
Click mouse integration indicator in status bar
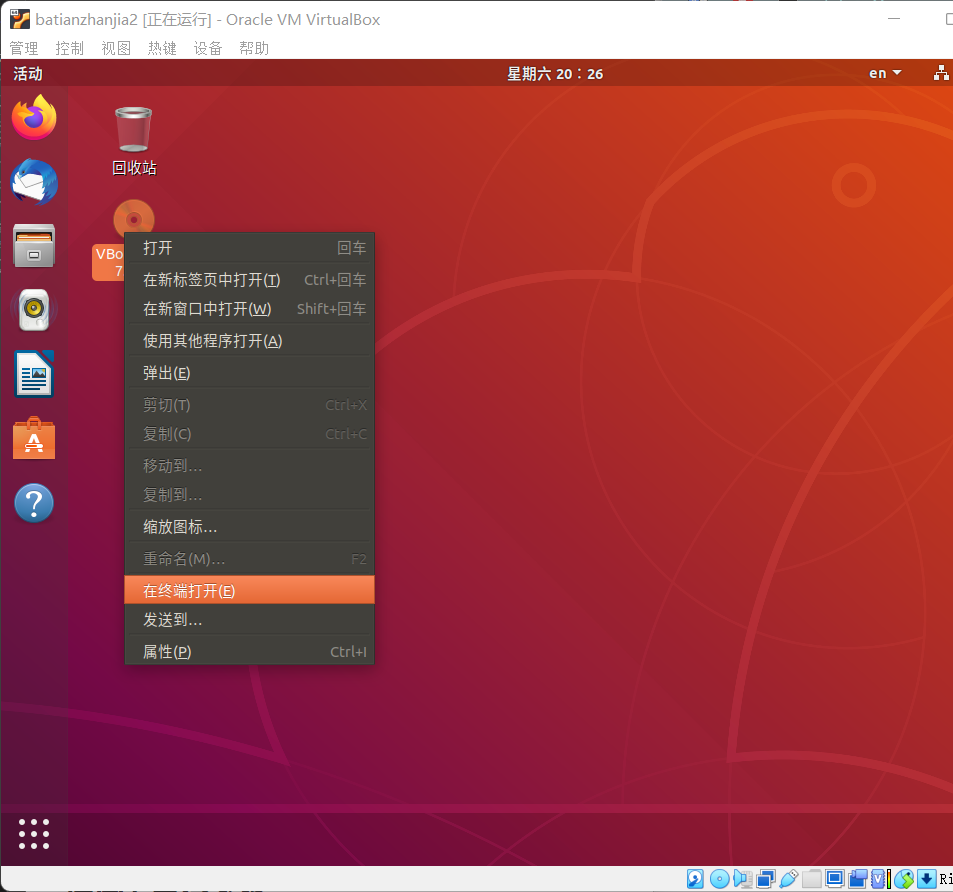904,879
